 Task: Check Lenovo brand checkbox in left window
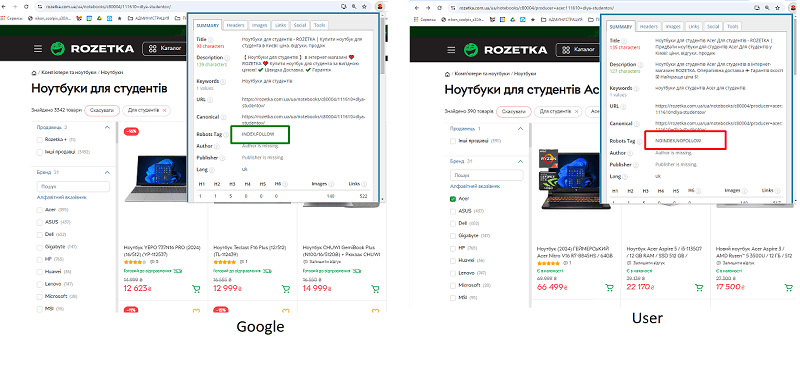[40, 284]
